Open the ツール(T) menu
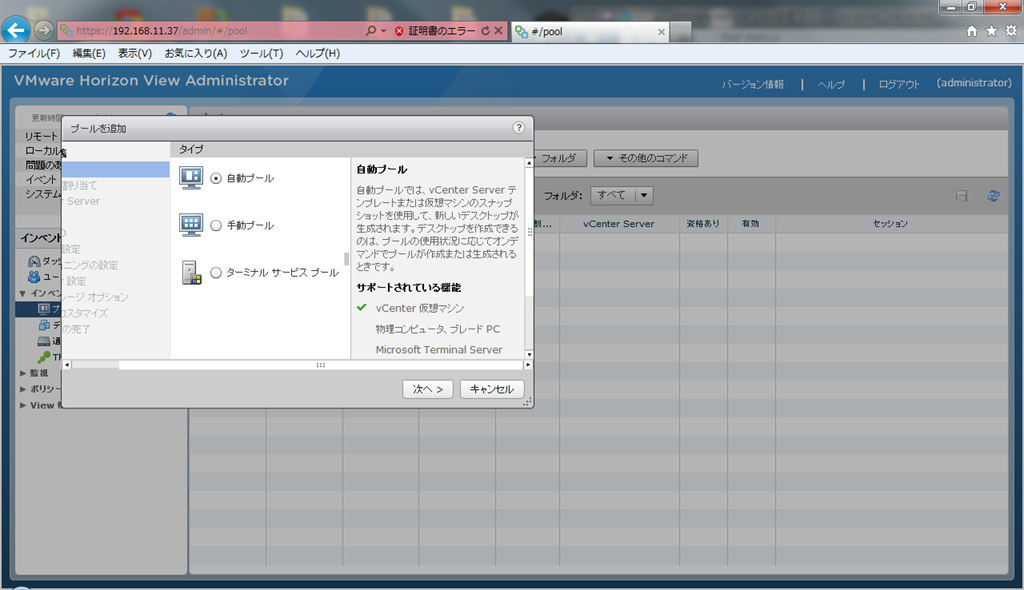1024x590 pixels. 261,54
